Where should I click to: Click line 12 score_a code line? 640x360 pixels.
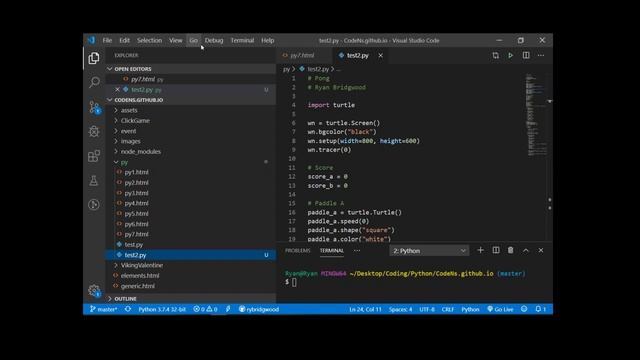[x=327, y=177]
